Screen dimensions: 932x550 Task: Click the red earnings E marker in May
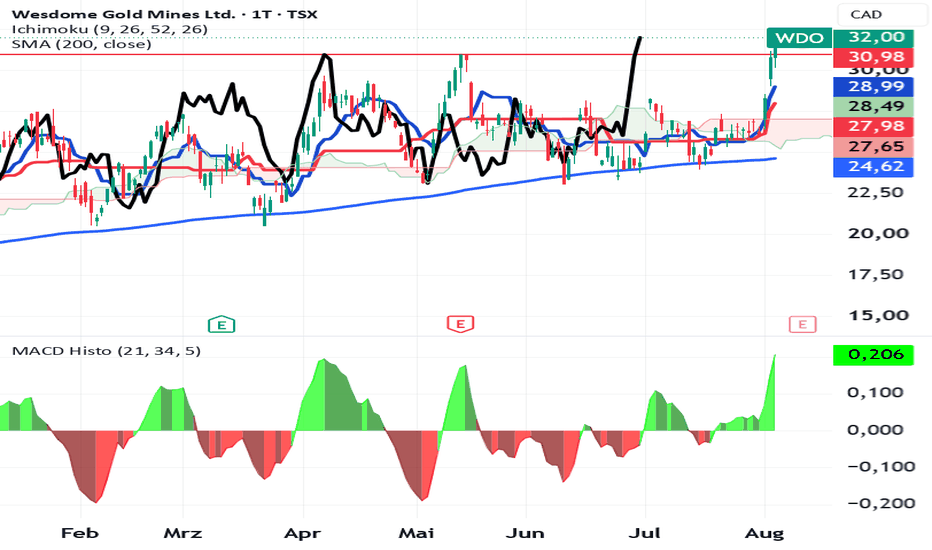(460, 324)
